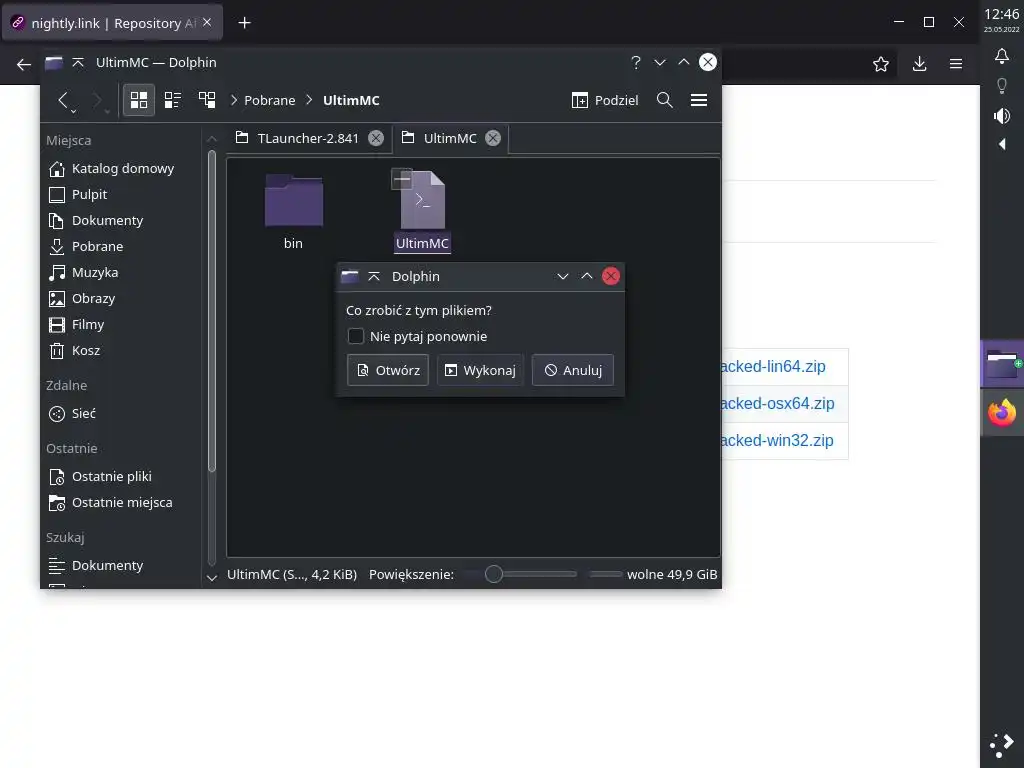Open notifications bell in side panel
This screenshot has width=1024, height=768.
click(x=1002, y=56)
